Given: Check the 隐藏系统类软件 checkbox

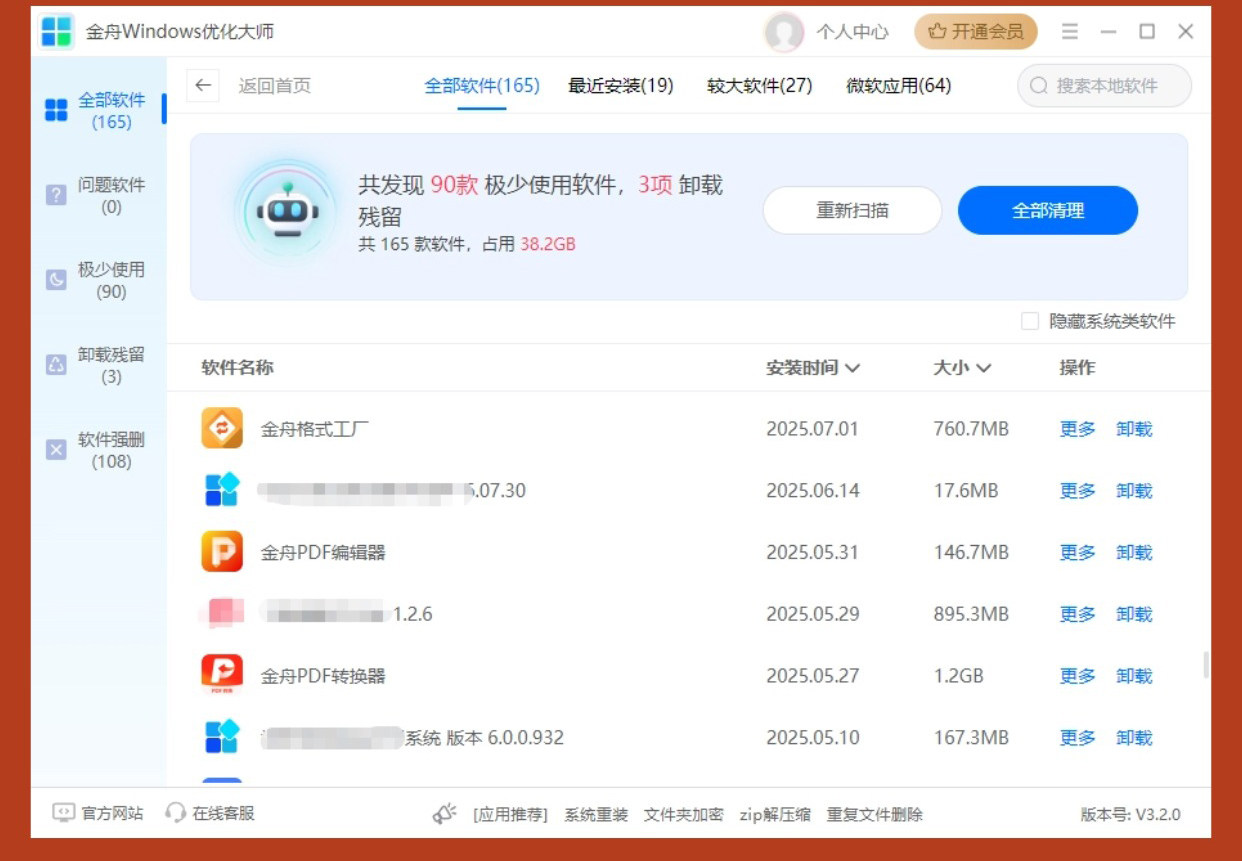Looking at the screenshot, I should [x=1030, y=321].
